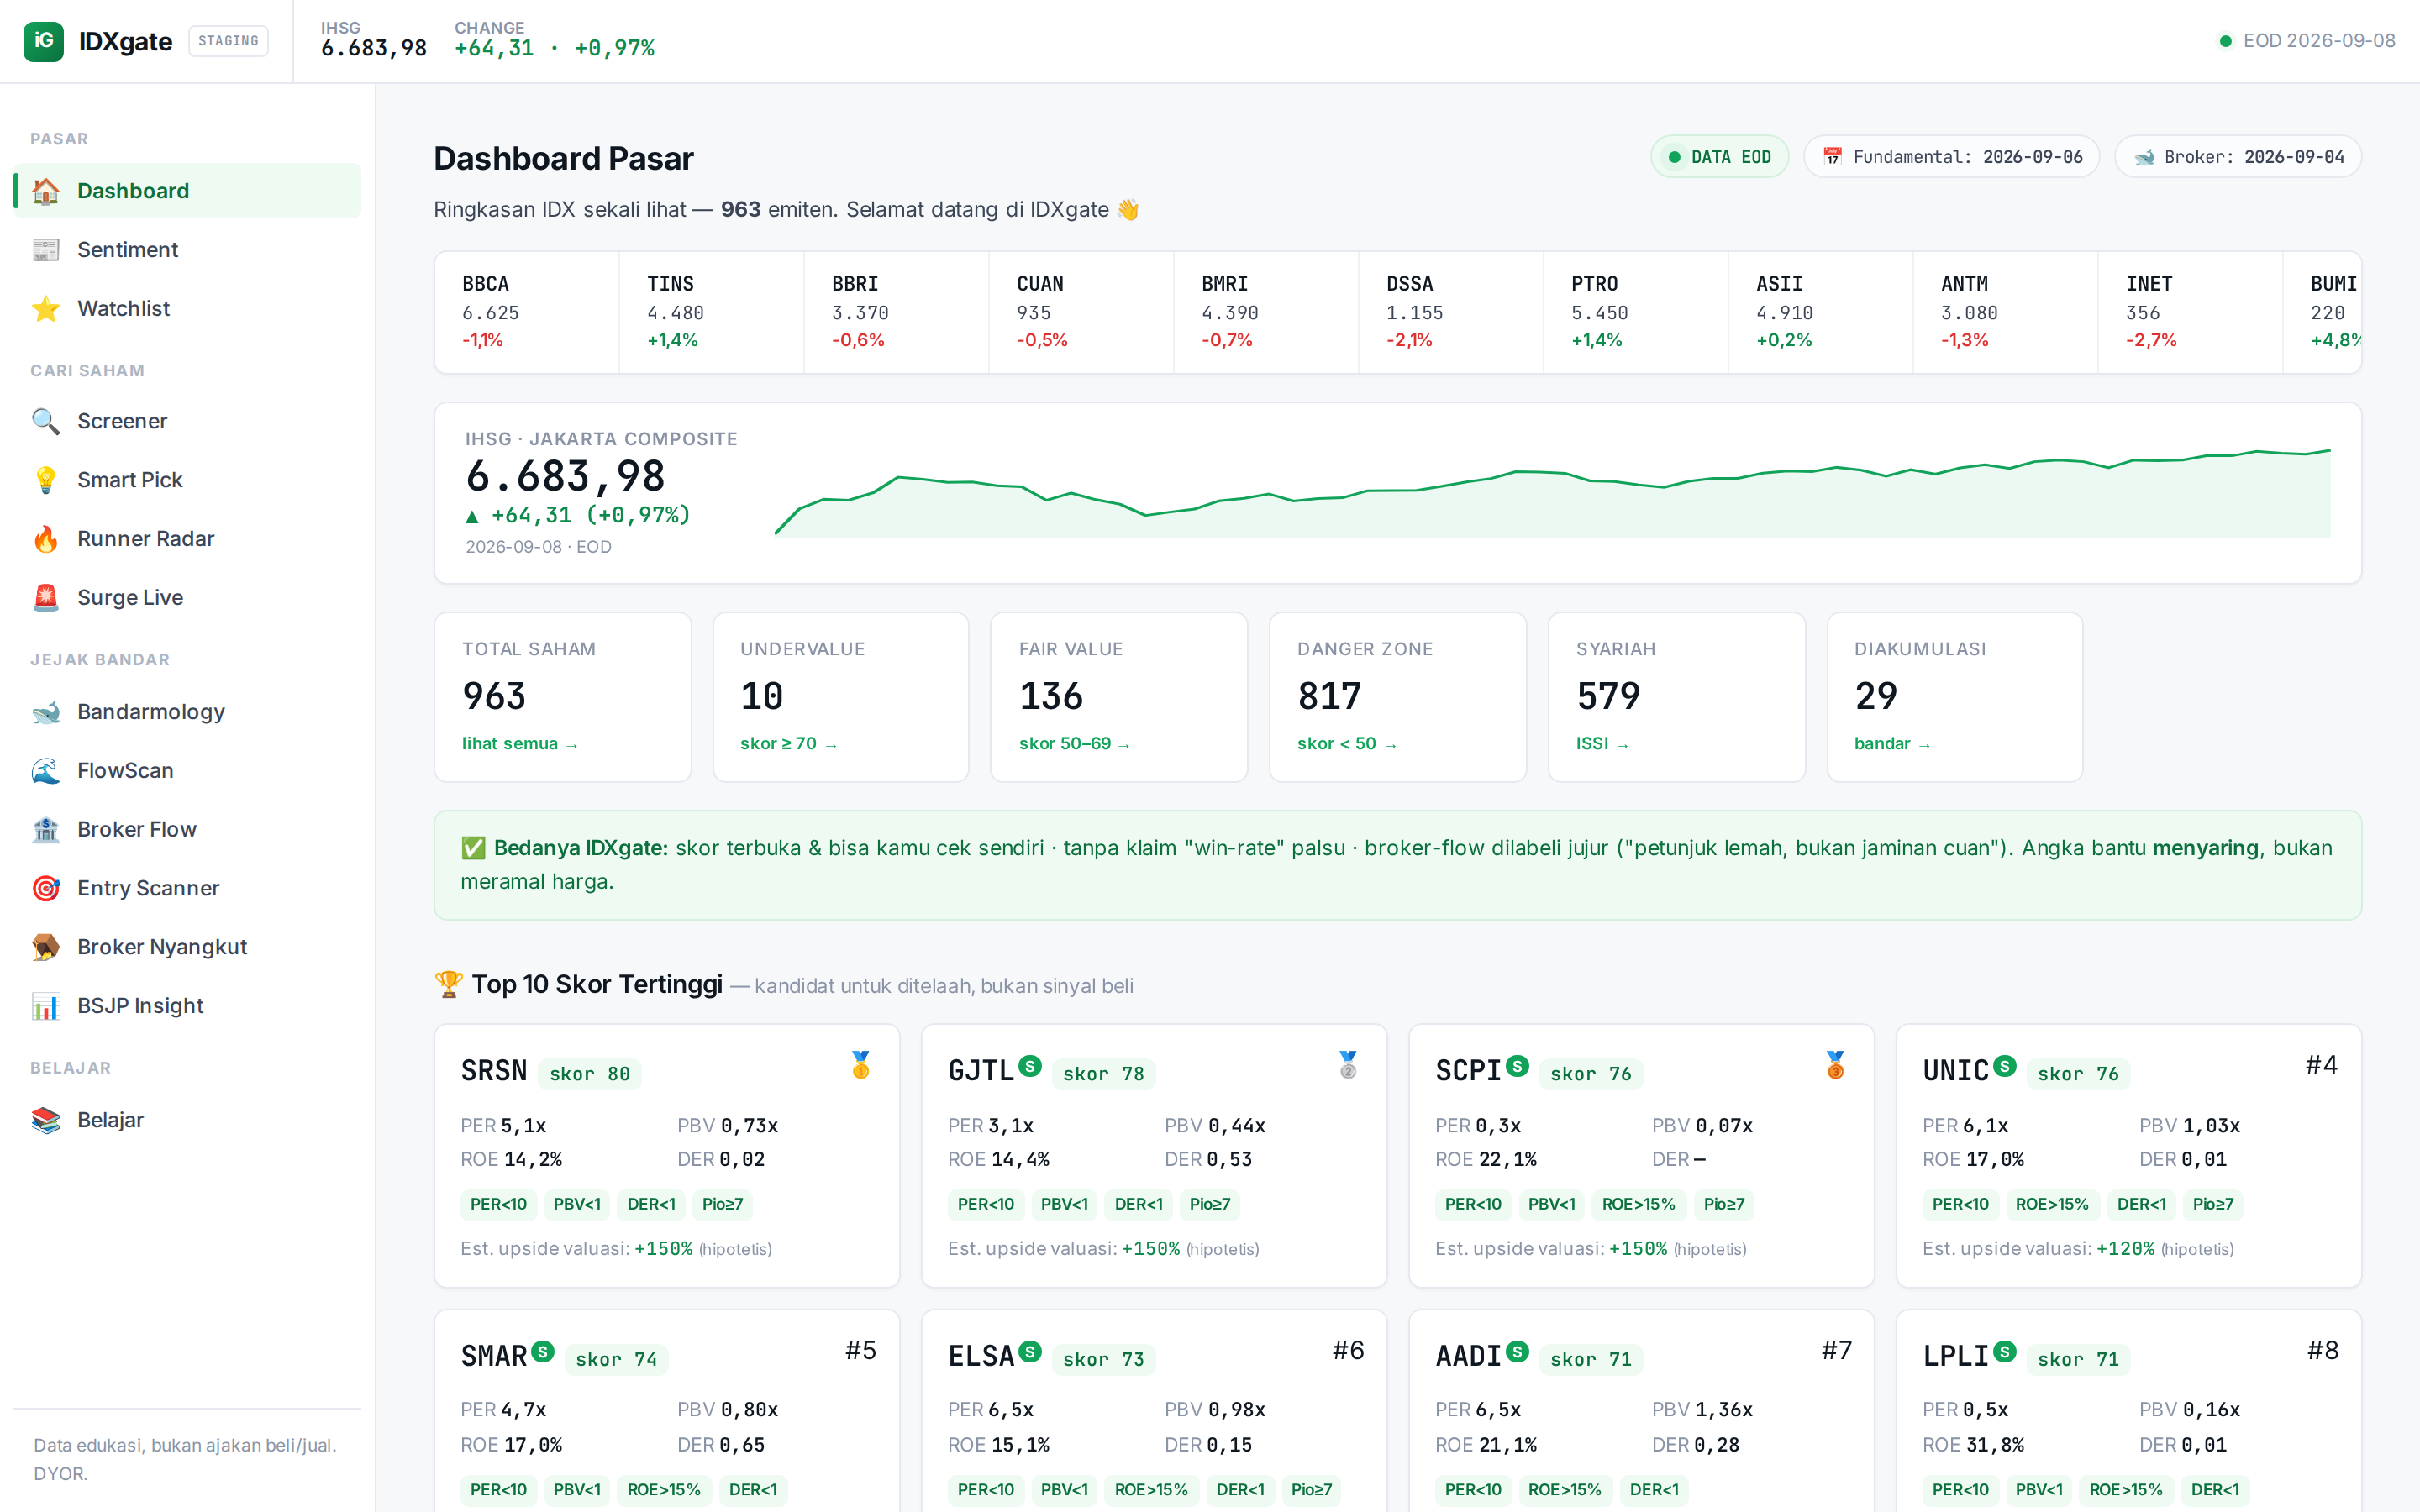Open the 'skor 50–69' fair value link

coord(1074,744)
